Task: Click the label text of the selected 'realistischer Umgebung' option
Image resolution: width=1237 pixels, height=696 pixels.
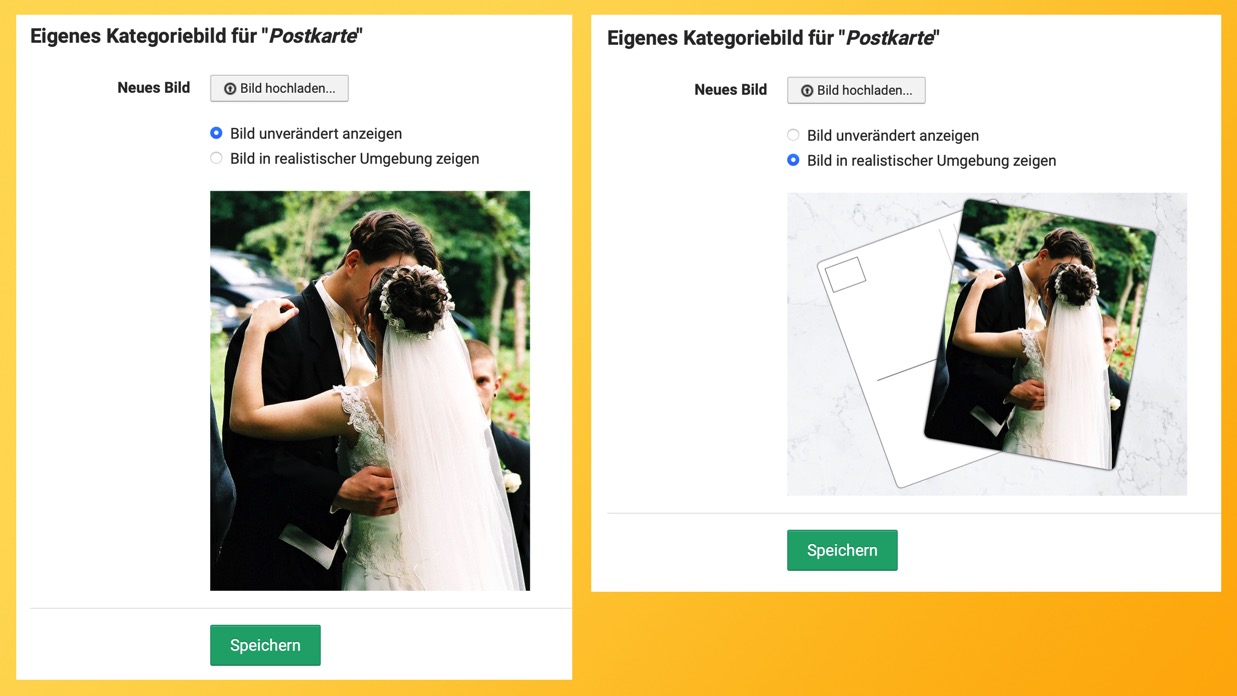Action: click(x=932, y=160)
